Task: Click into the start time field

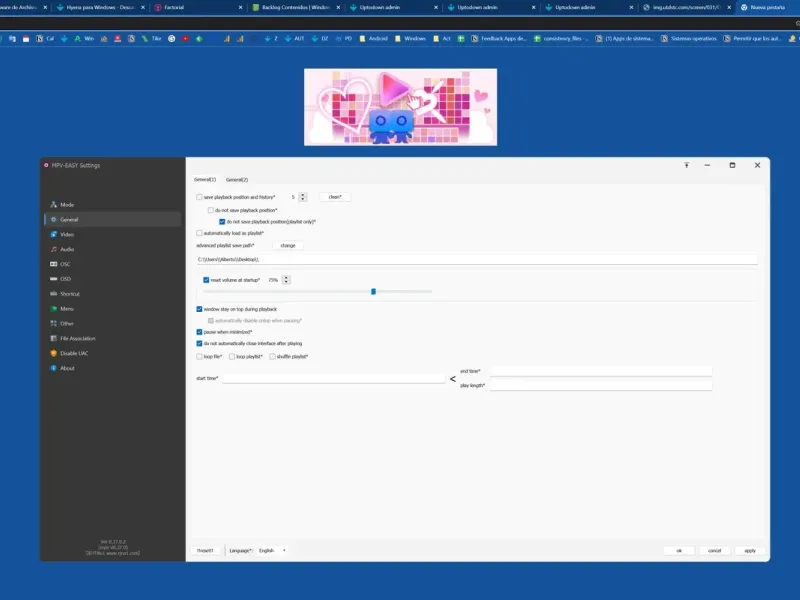Action: click(x=334, y=378)
